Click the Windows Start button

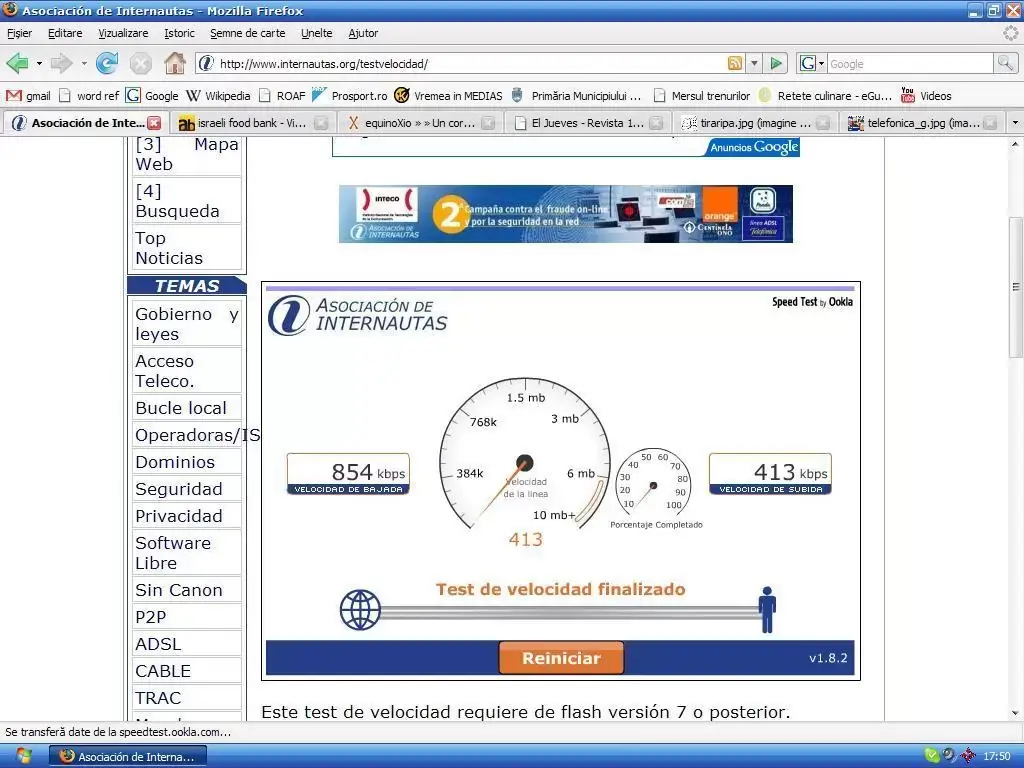[23, 756]
